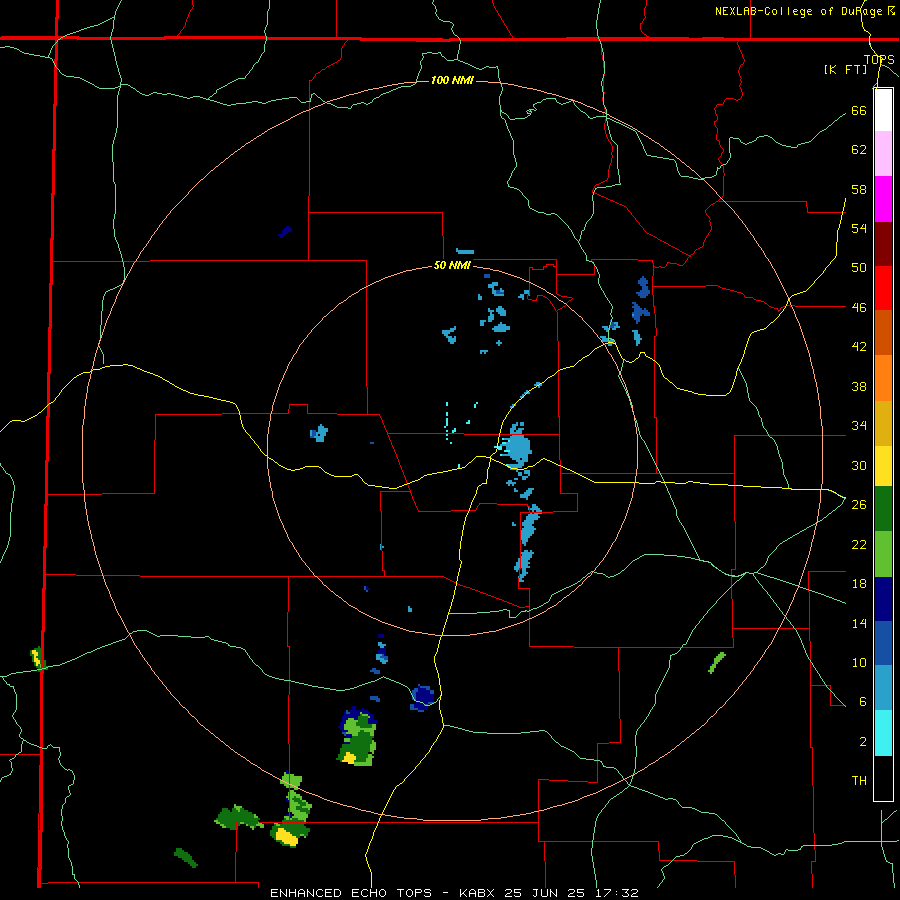Click the navy blue legend color band
The image size is (900, 900).
click(883, 599)
